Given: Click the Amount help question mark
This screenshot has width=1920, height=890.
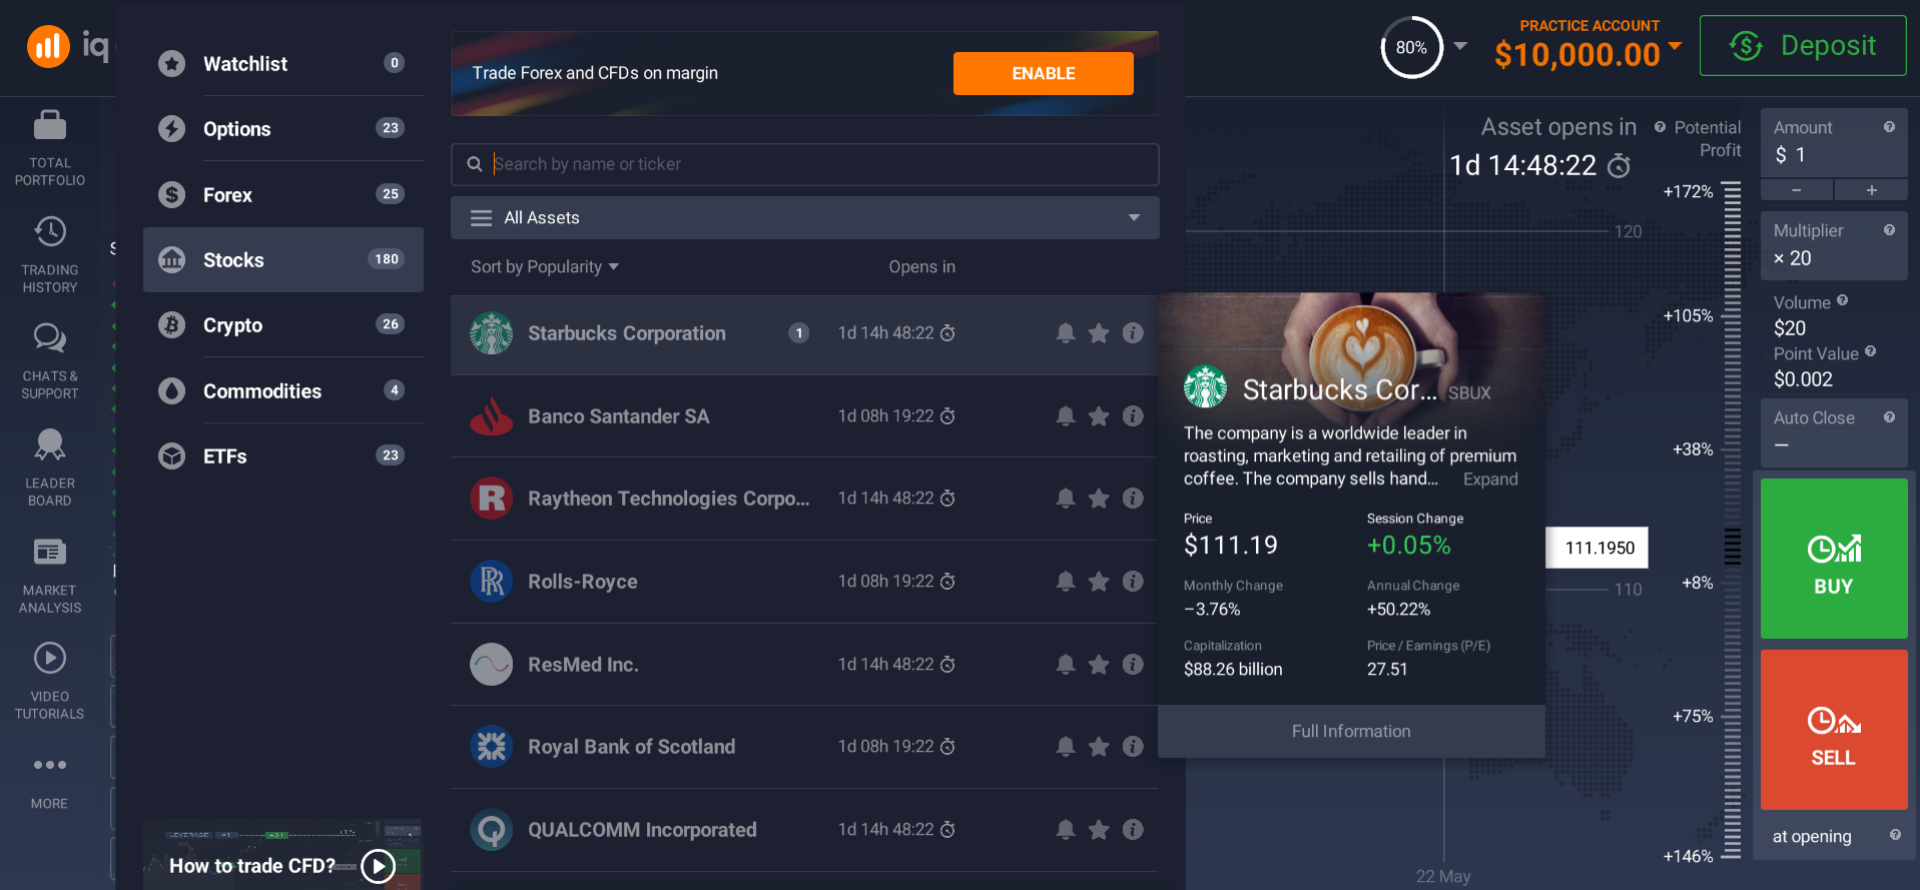Looking at the screenshot, I should click(1889, 127).
